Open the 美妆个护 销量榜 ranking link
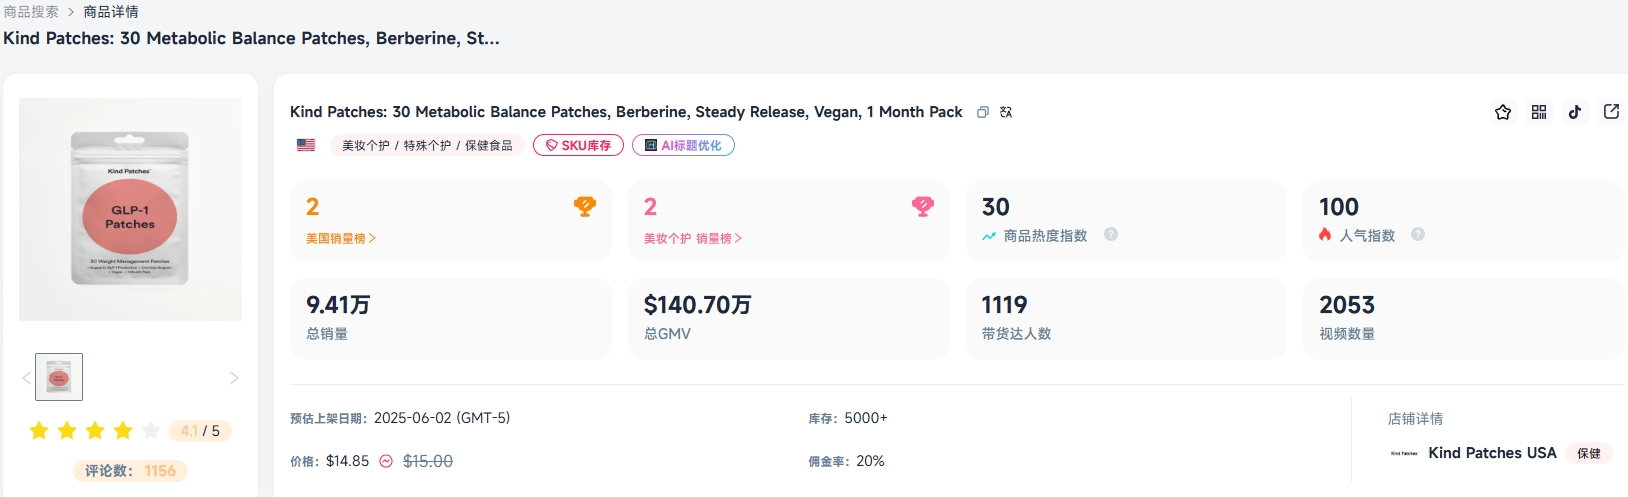The width and height of the screenshot is (1628, 497). pos(693,239)
